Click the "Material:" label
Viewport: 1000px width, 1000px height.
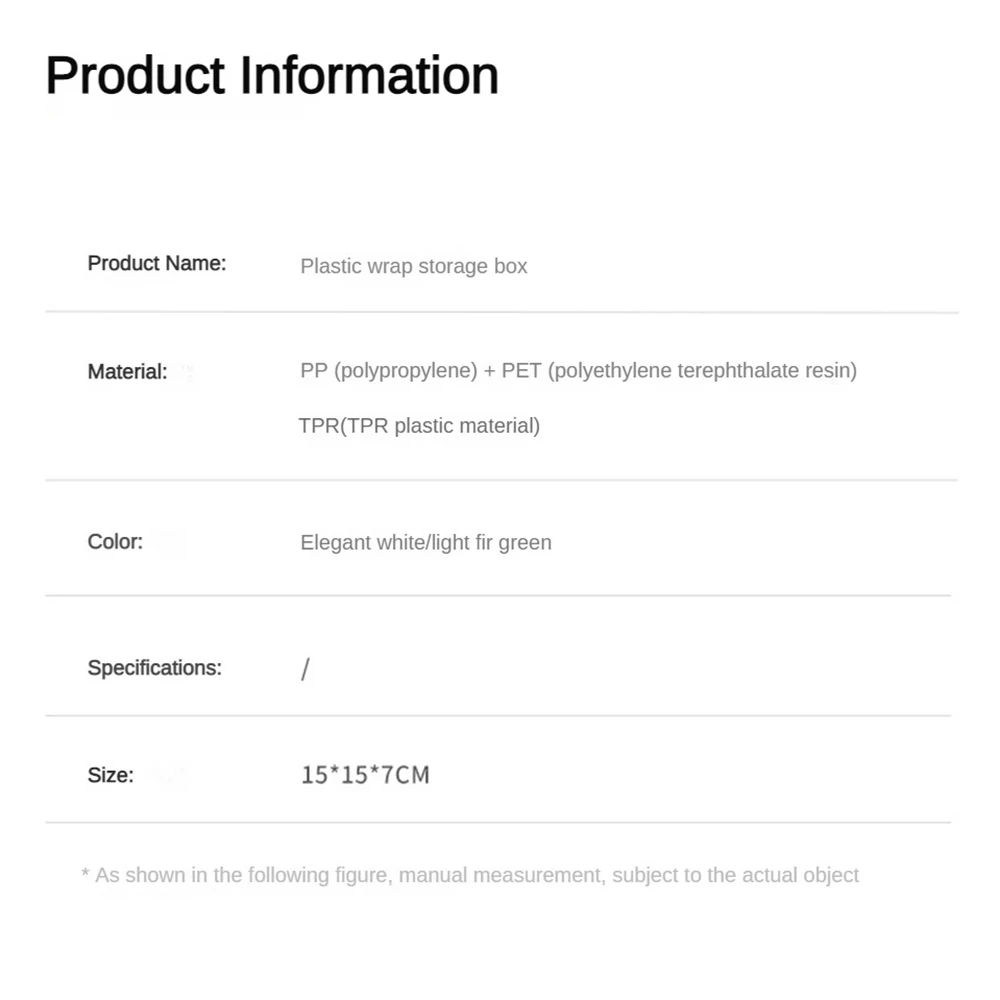coord(127,372)
